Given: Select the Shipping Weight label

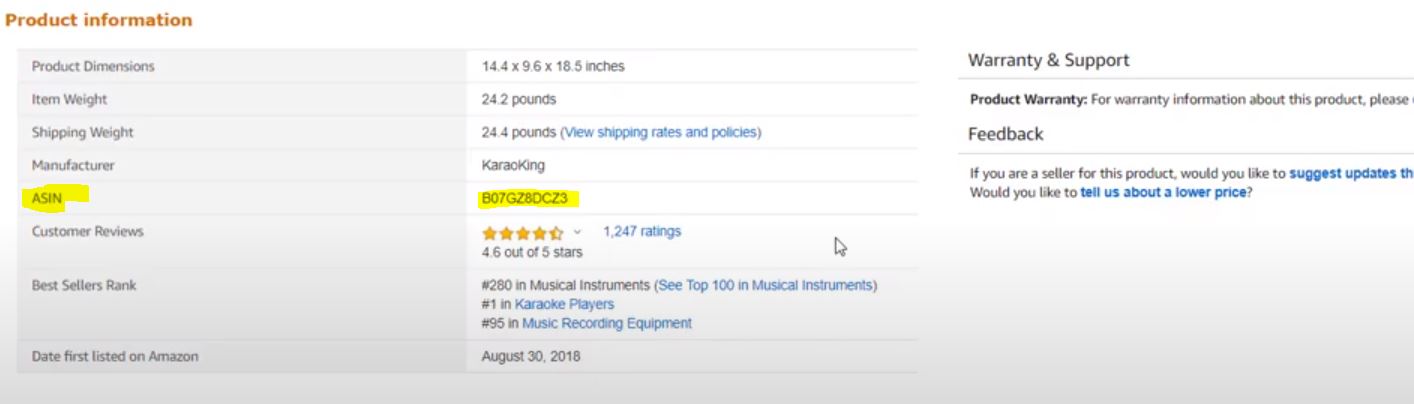Looking at the screenshot, I should [82, 132].
